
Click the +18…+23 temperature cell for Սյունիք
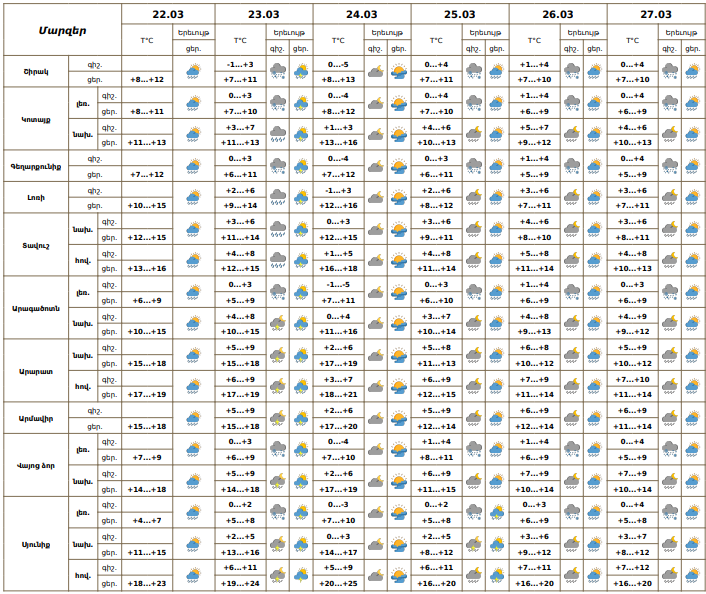point(148,583)
